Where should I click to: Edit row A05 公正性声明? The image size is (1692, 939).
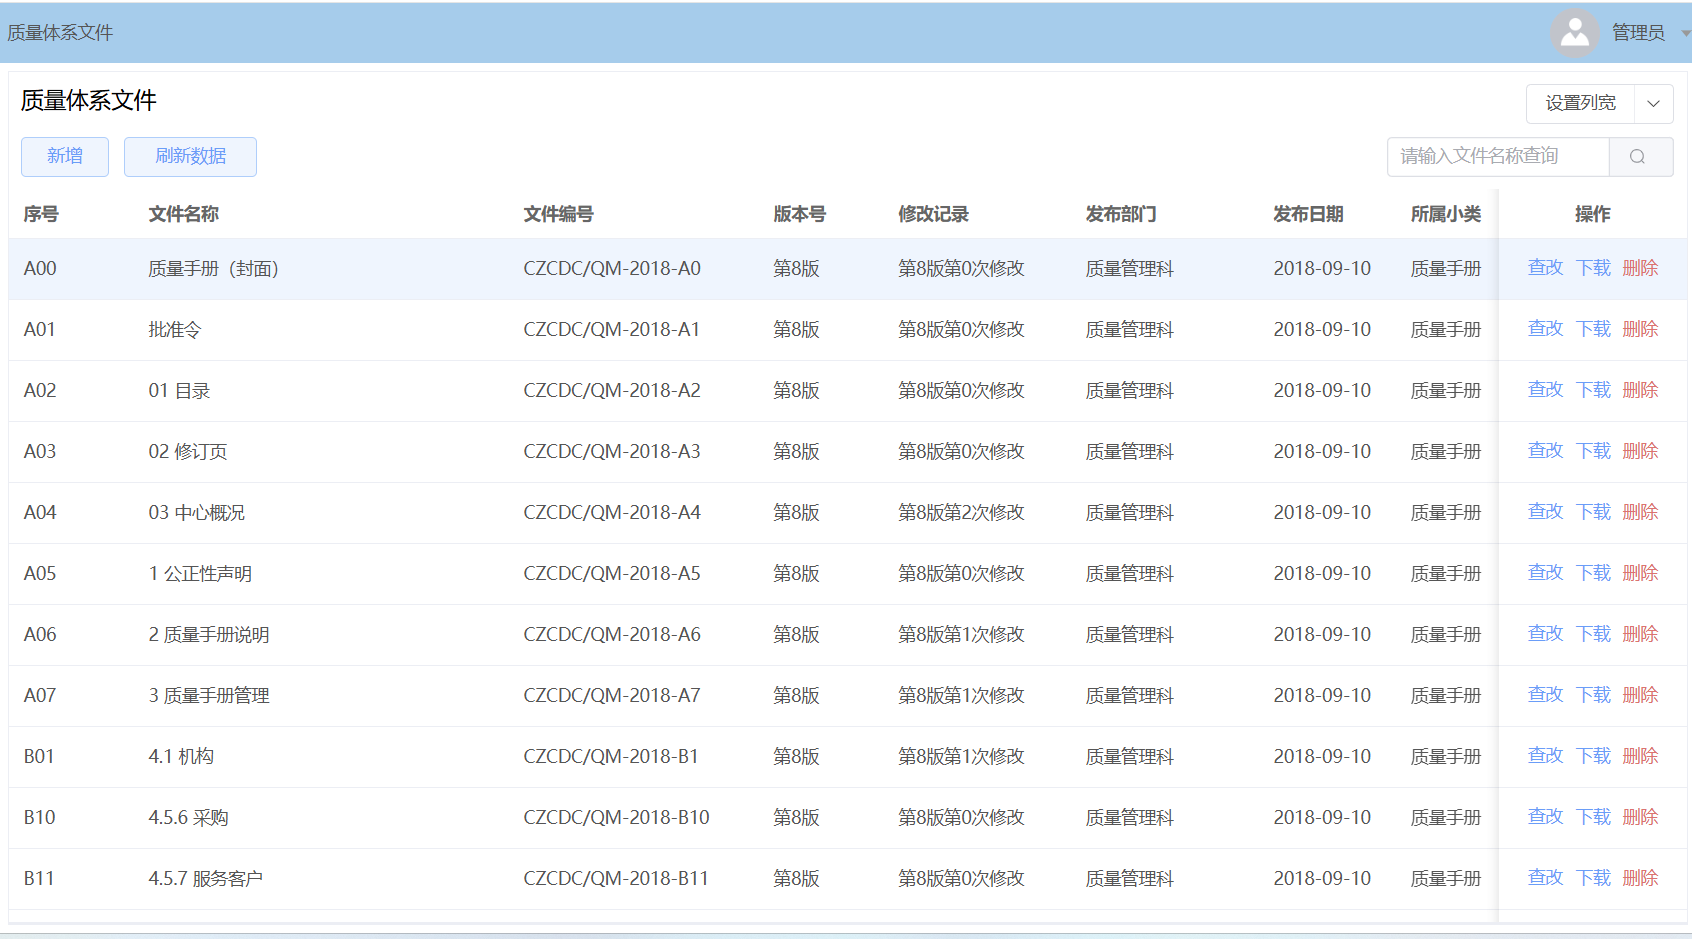click(x=1545, y=573)
